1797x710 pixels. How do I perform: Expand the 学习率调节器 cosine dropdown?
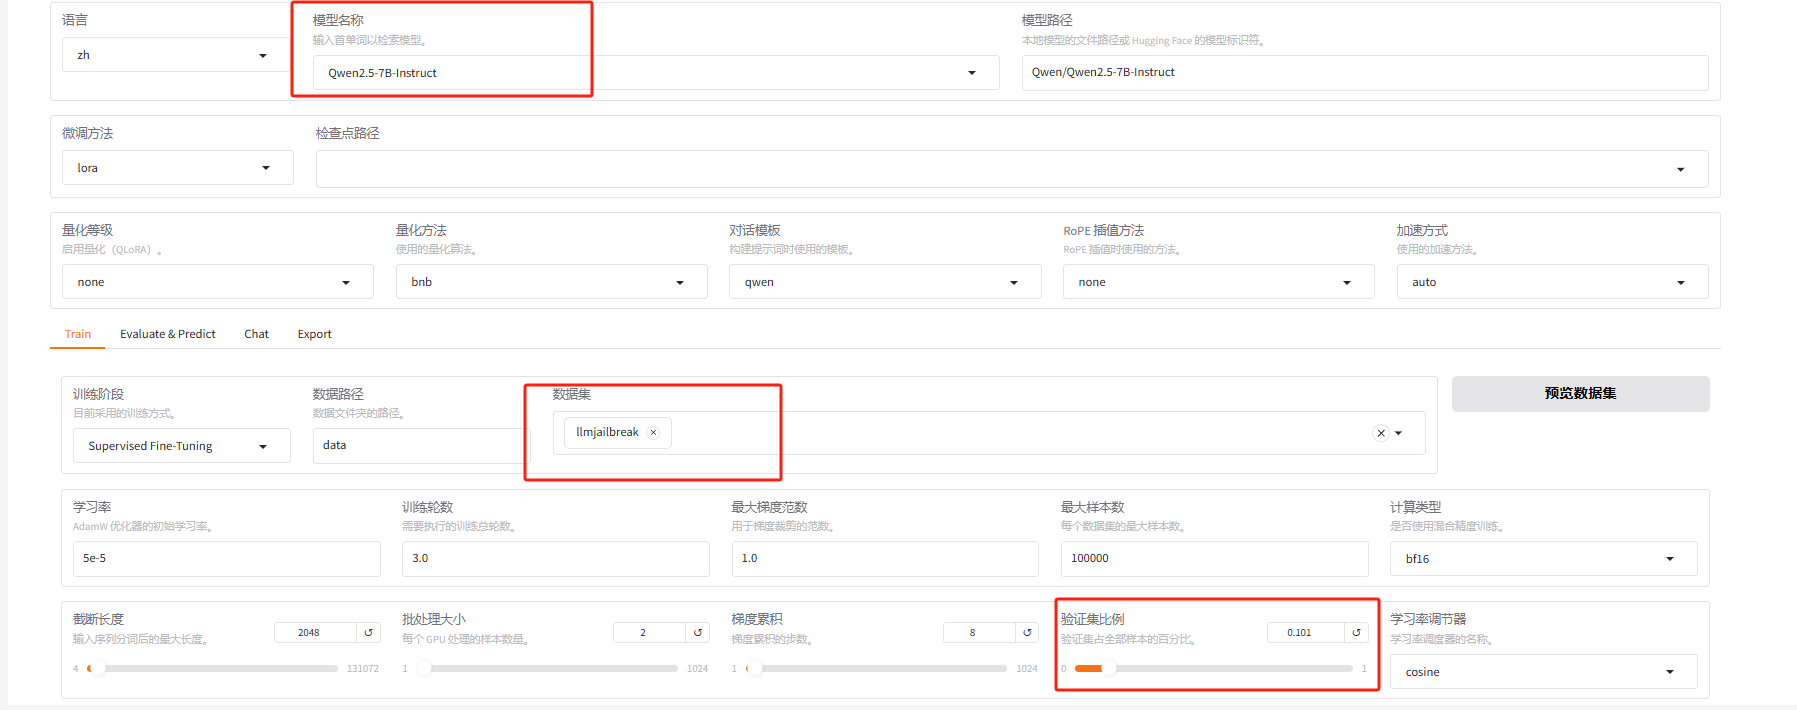pos(1542,672)
